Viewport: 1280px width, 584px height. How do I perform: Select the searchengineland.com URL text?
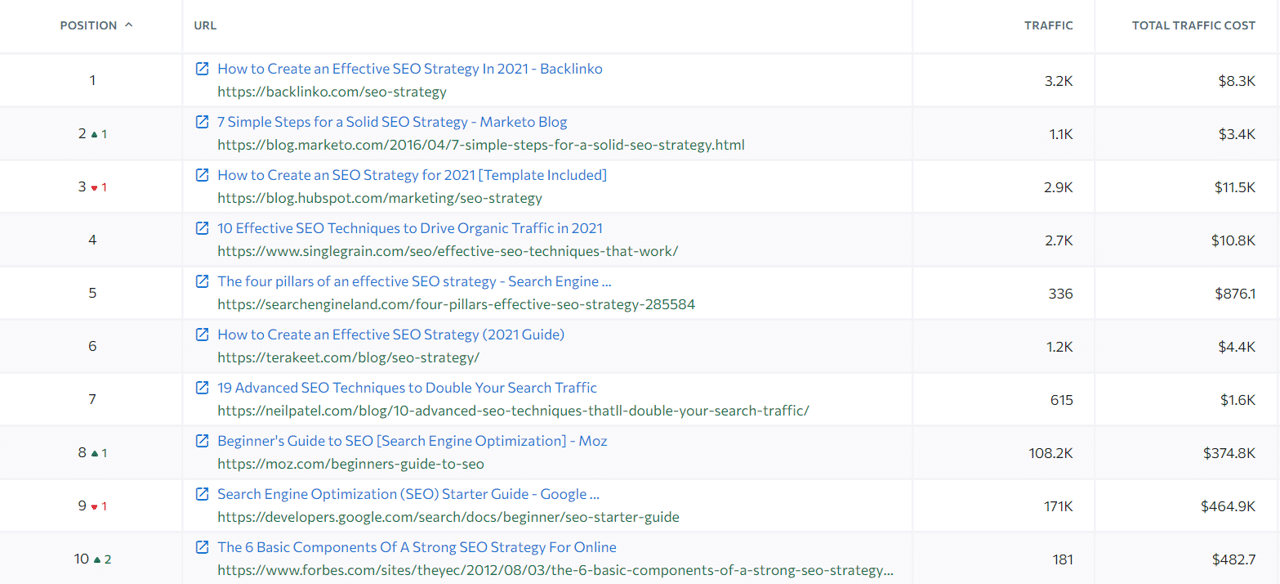pyautogui.click(x=456, y=304)
